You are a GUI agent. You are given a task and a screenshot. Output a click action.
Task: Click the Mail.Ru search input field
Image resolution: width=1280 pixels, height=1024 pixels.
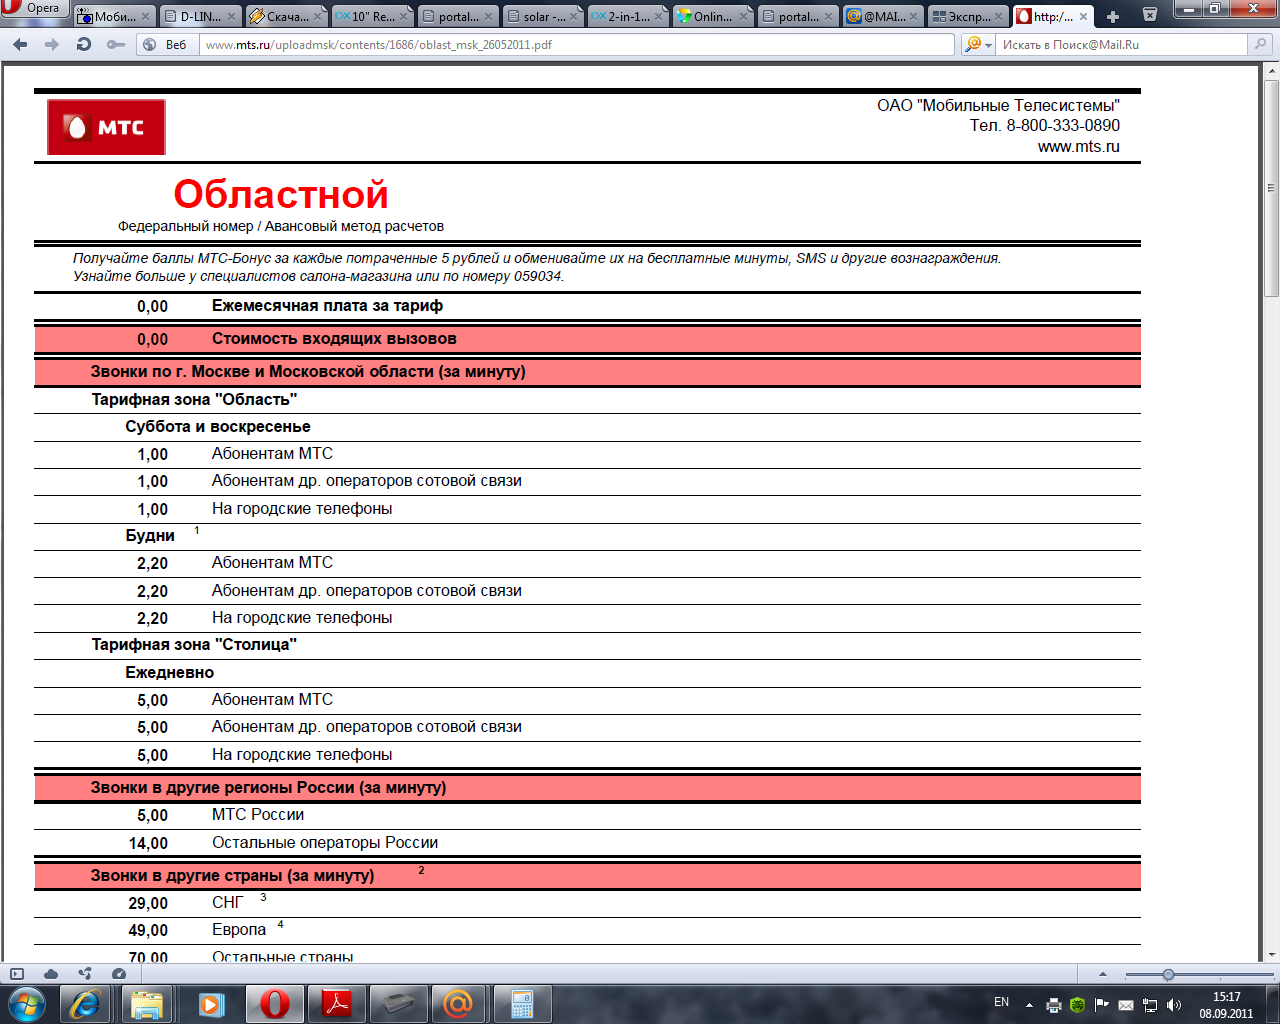pyautogui.click(x=1121, y=45)
